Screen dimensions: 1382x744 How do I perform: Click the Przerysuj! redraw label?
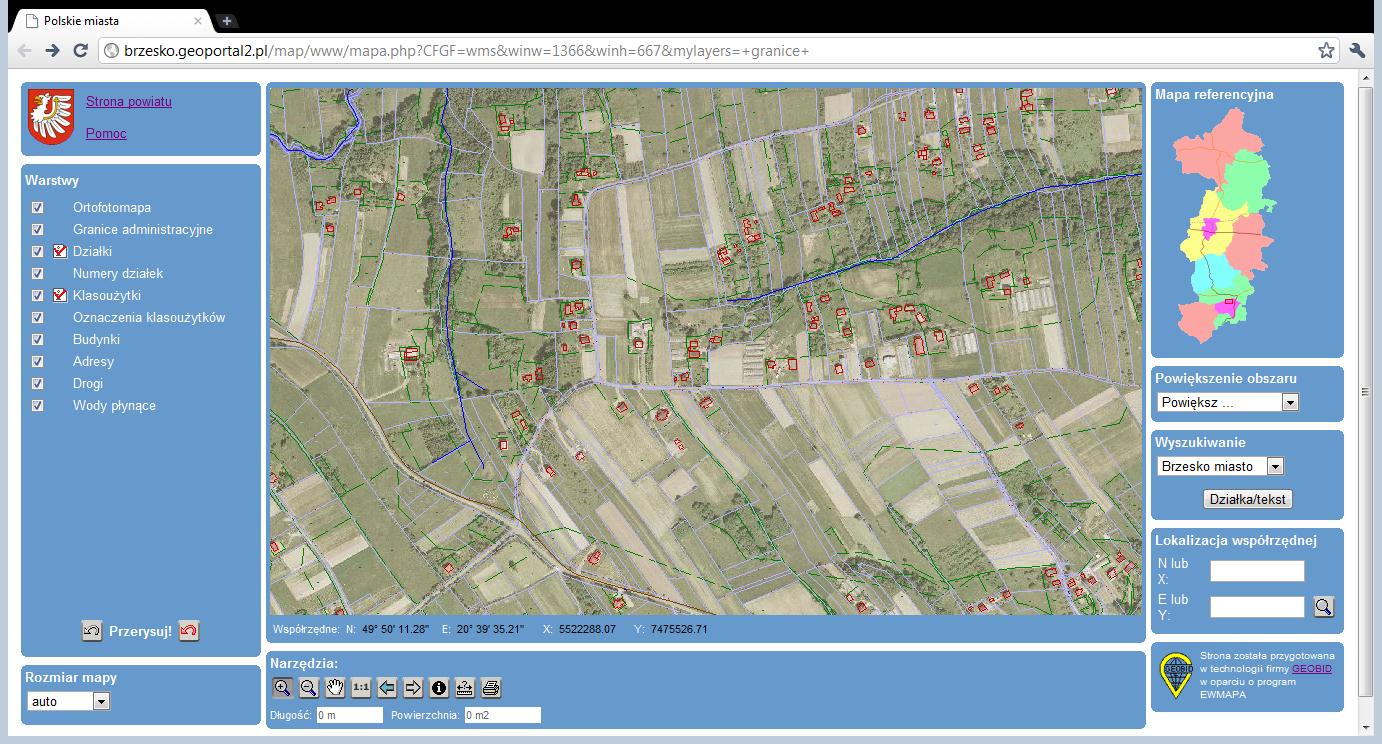[140, 631]
